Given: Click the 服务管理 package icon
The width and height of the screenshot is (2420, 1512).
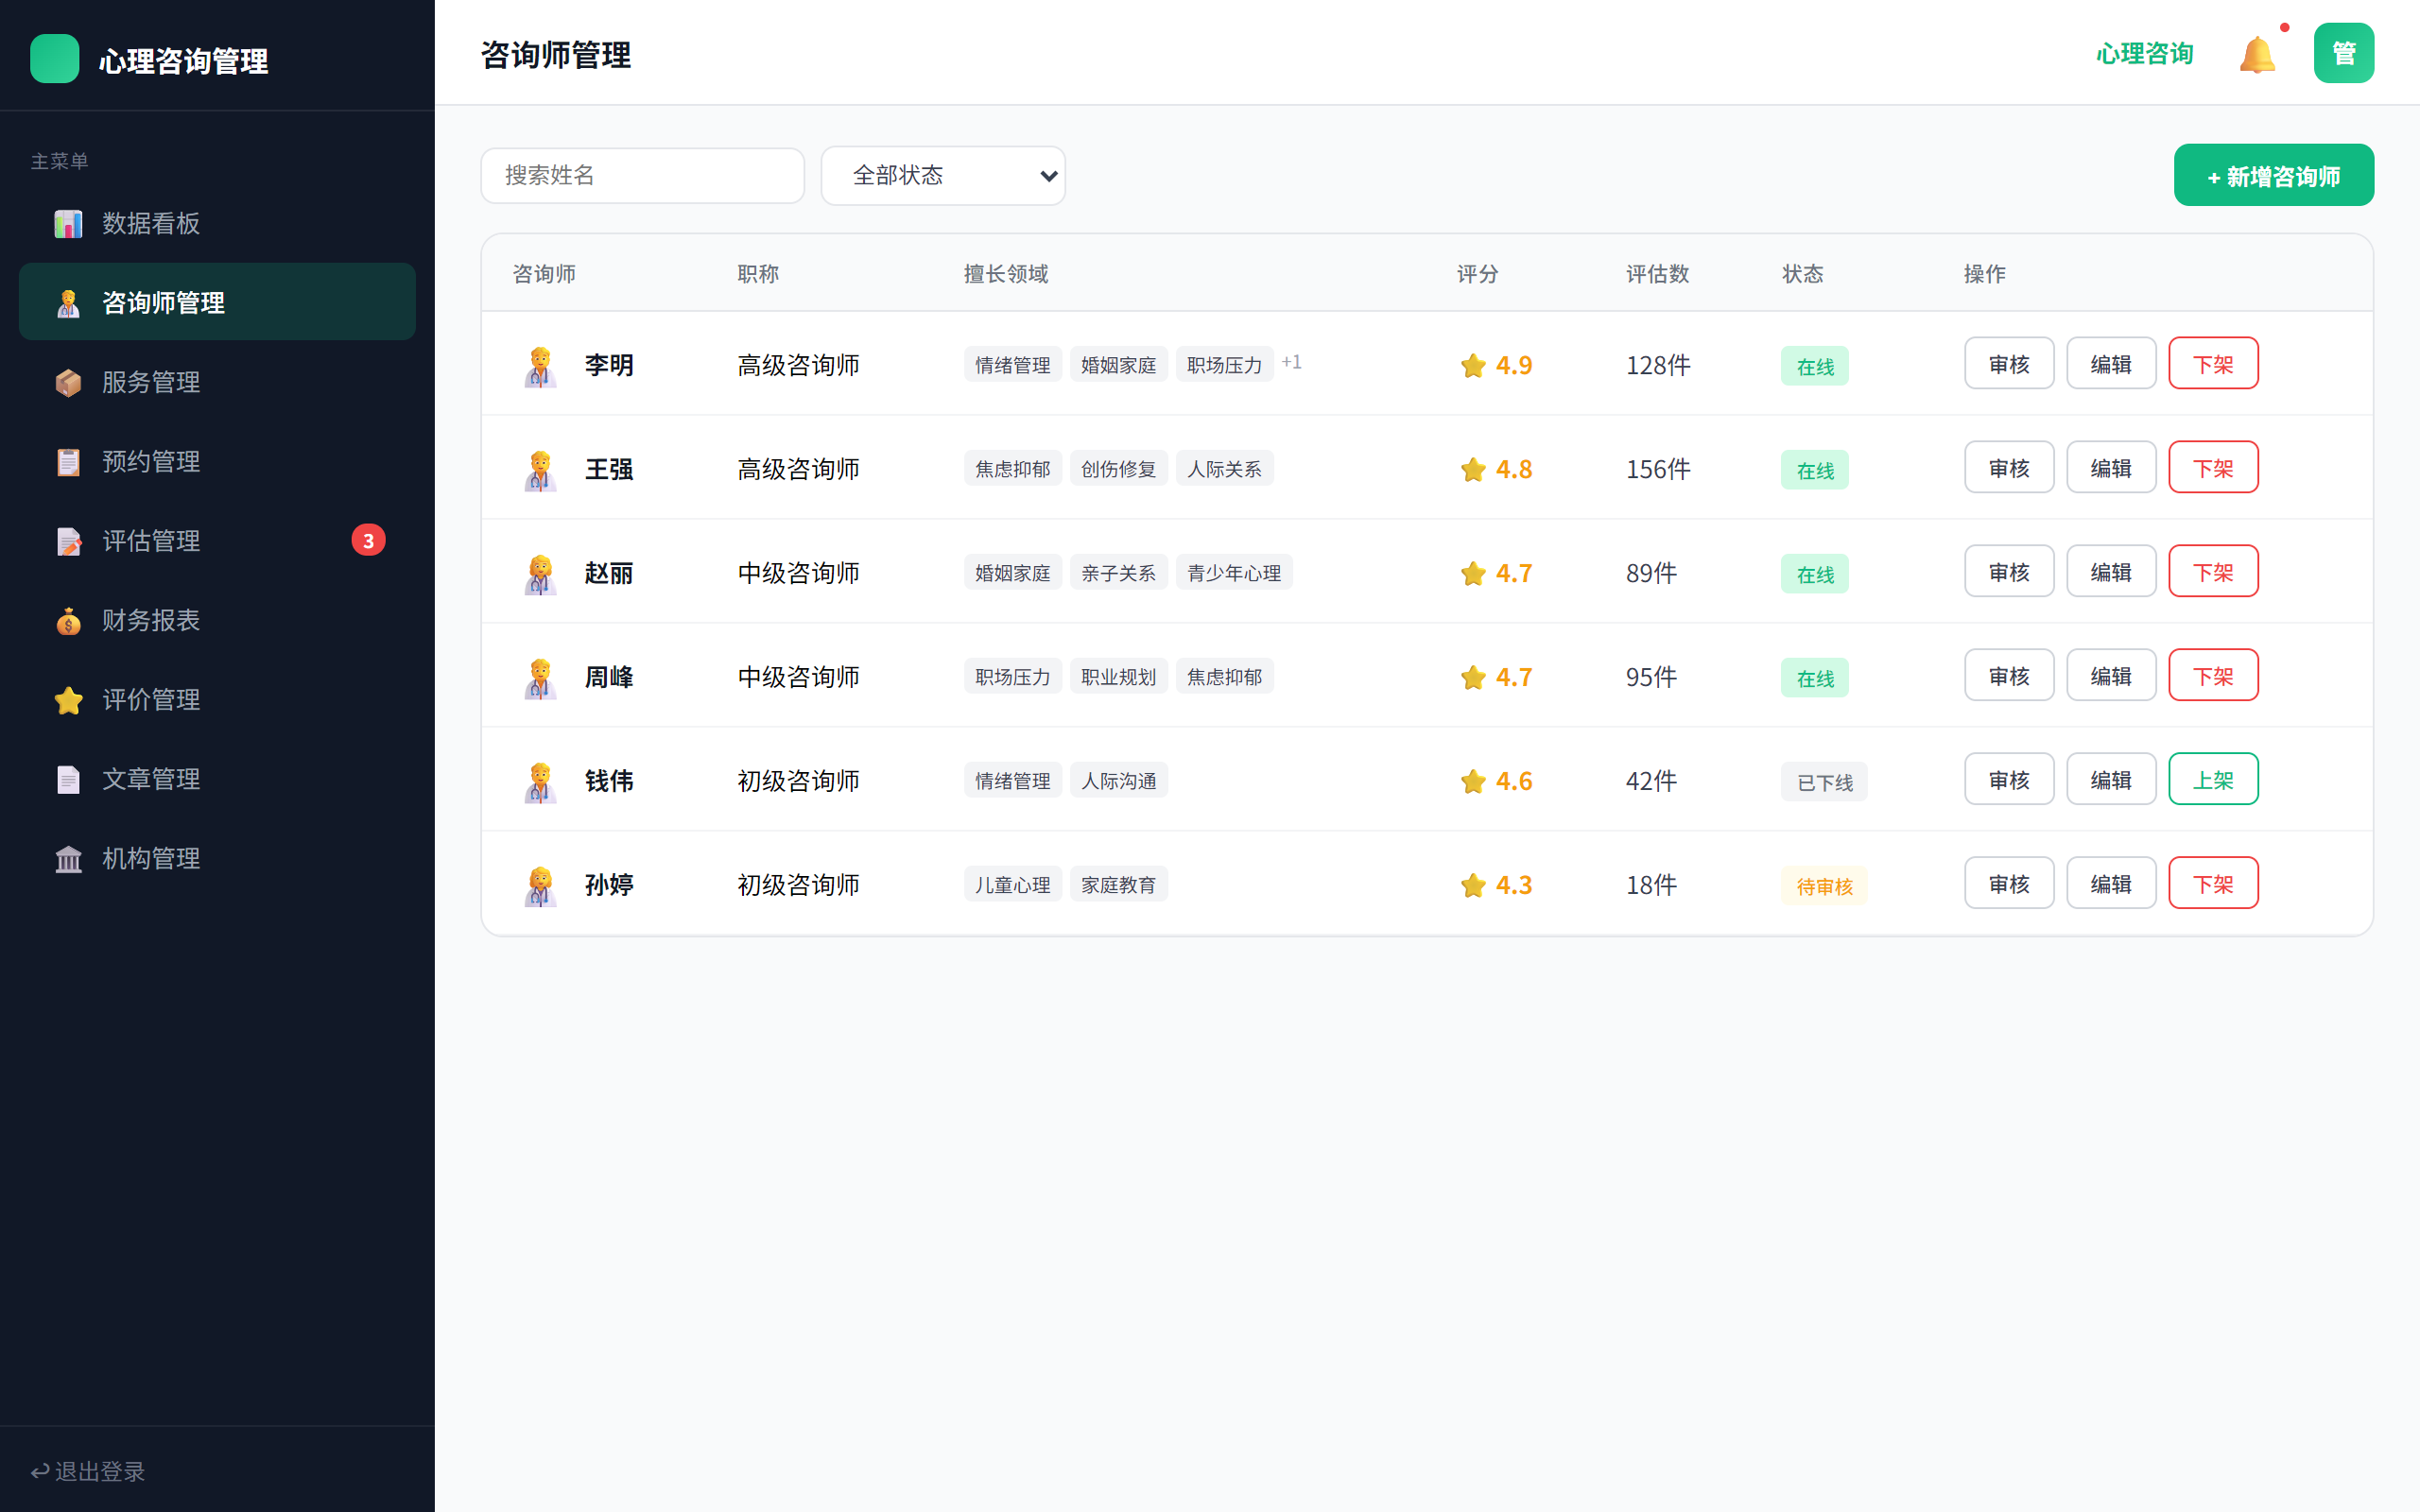Looking at the screenshot, I should pos(68,382).
